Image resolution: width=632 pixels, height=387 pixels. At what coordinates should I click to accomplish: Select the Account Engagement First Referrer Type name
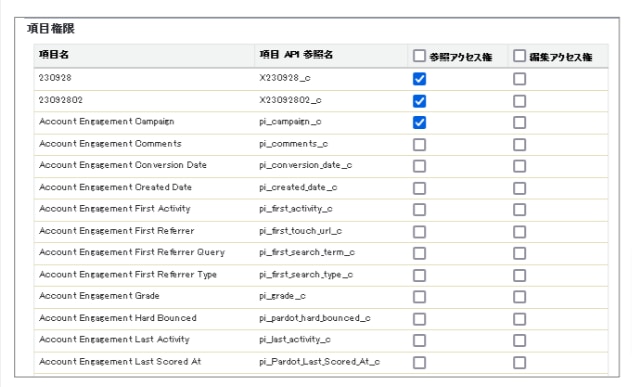point(128,274)
